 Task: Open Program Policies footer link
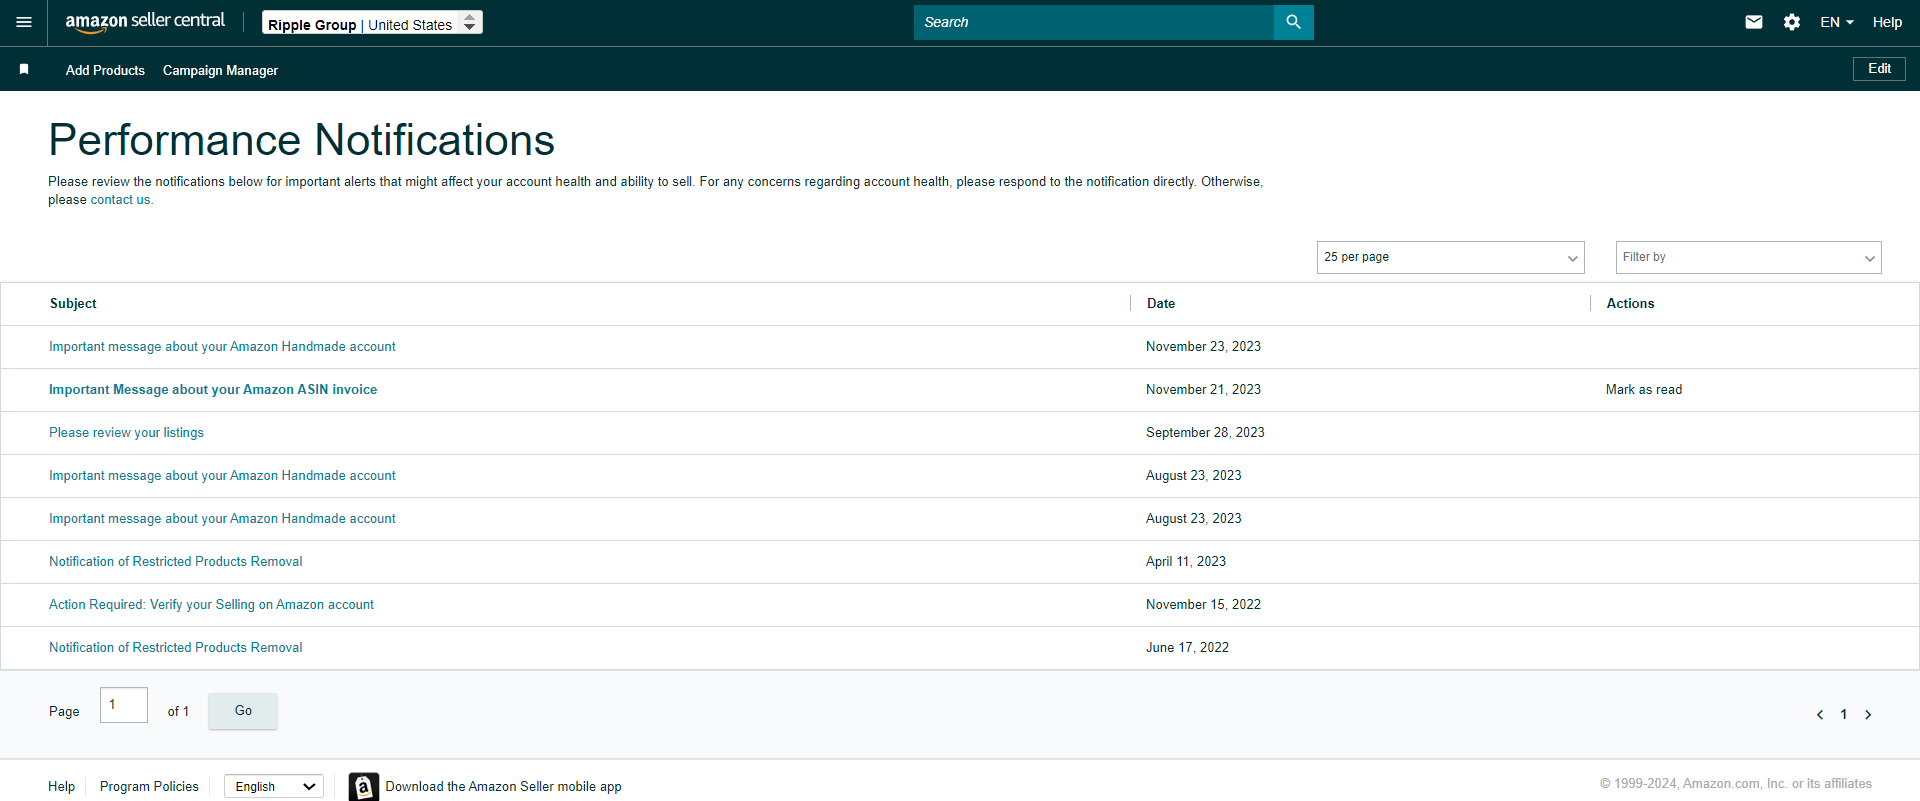(149, 787)
